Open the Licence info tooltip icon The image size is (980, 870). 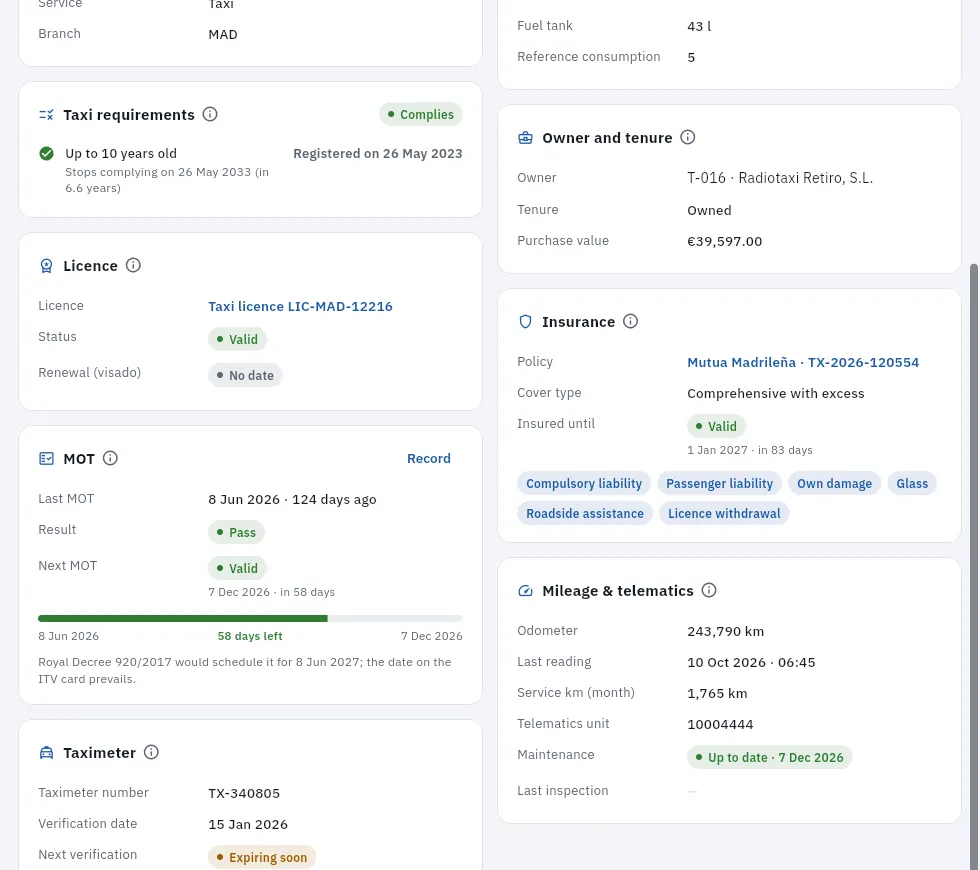tap(133, 266)
